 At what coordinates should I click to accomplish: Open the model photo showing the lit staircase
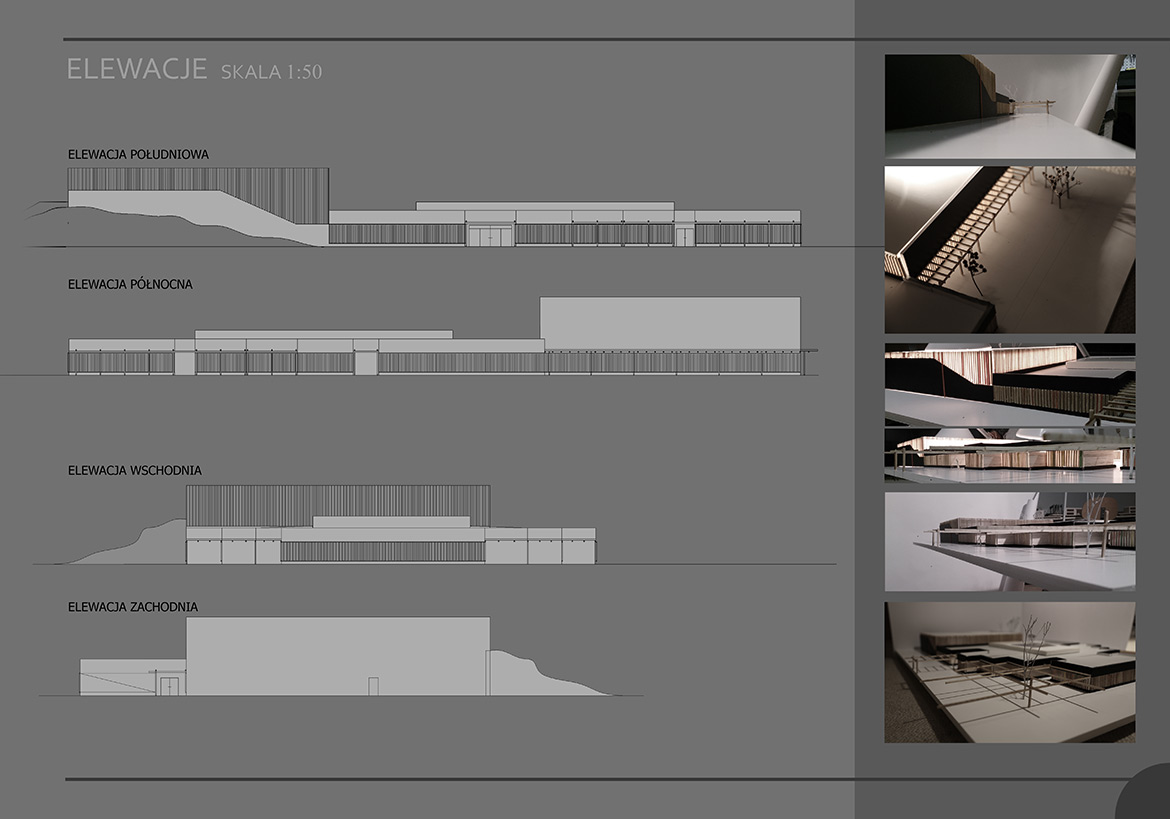1010,250
